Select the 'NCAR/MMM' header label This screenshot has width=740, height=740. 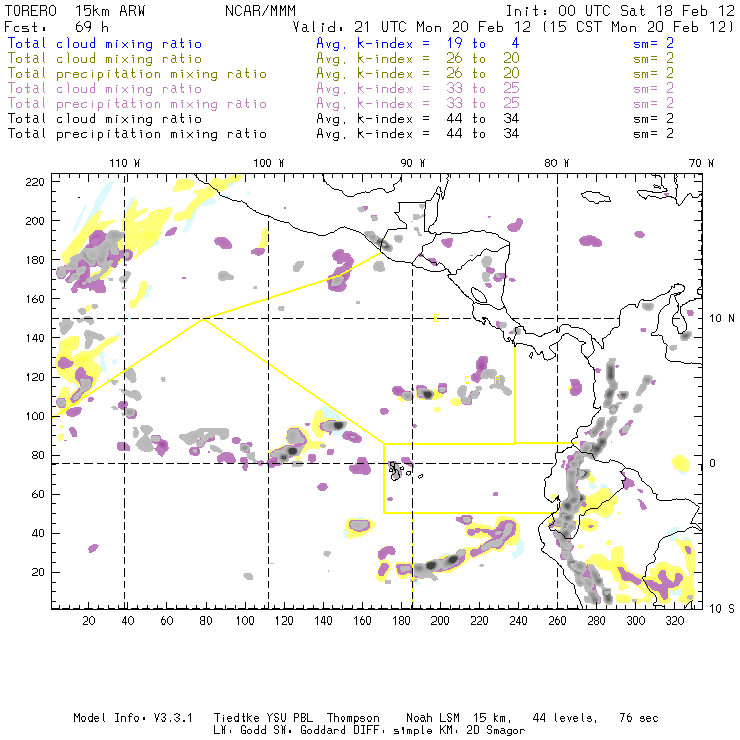pos(260,11)
